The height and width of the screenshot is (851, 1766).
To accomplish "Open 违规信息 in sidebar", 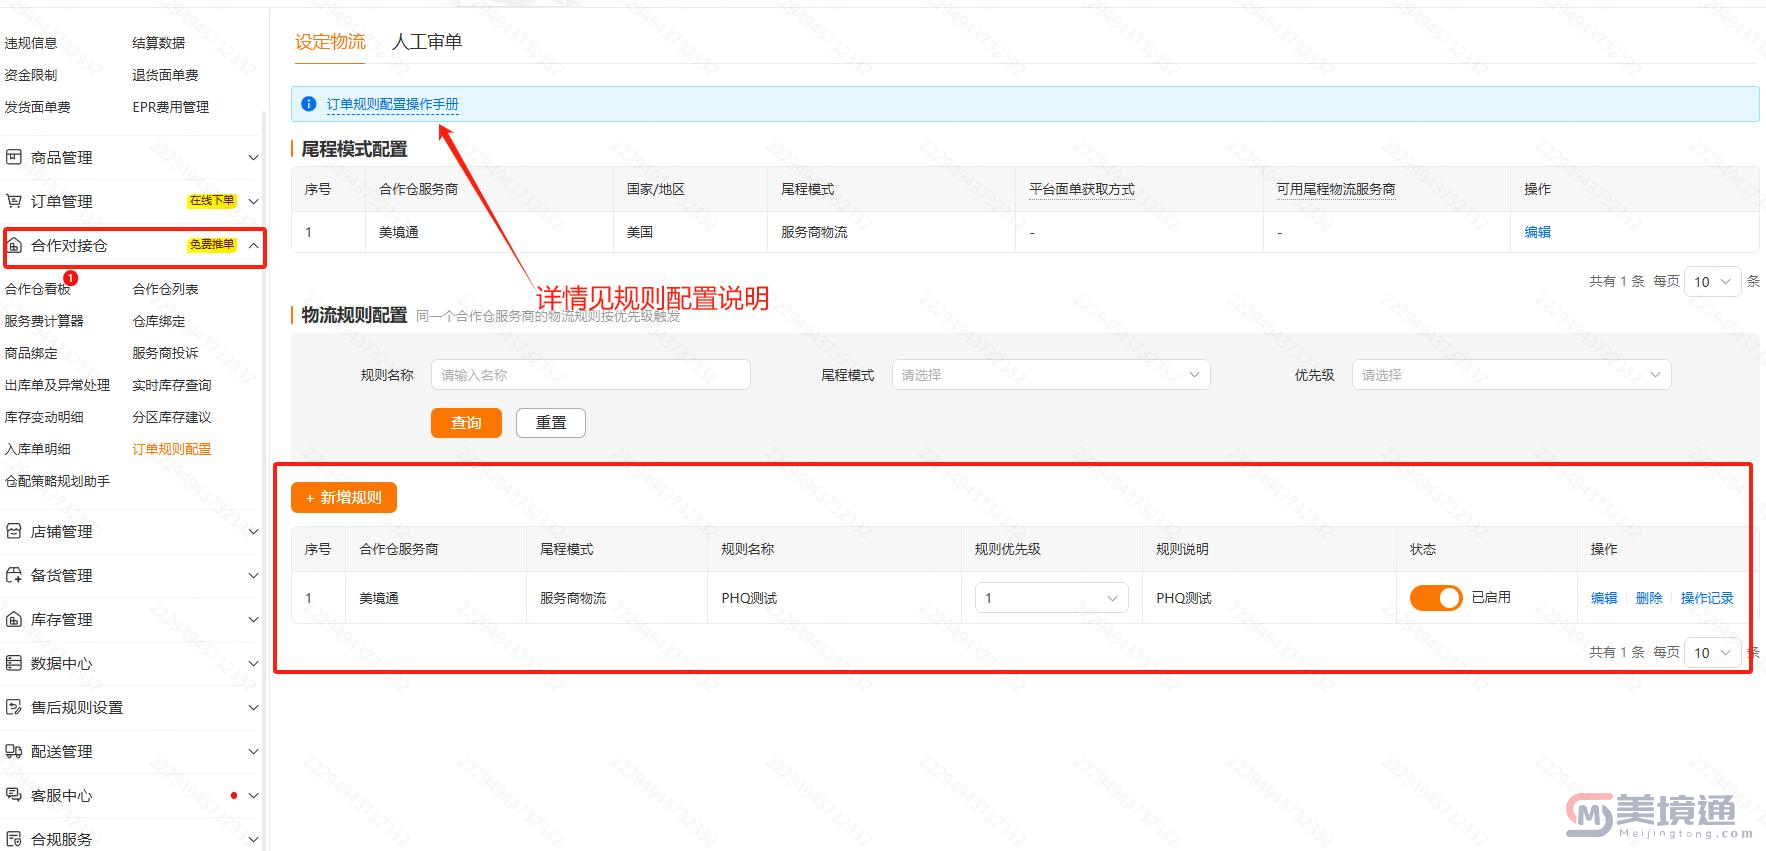I will [x=31, y=43].
